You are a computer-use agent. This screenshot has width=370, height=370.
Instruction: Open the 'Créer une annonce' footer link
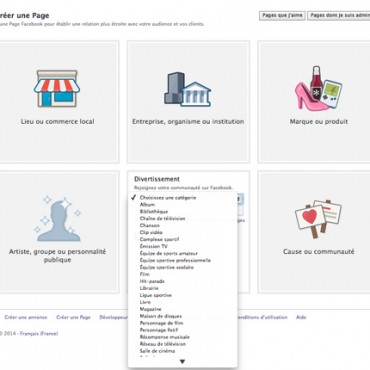click(26, 317)
